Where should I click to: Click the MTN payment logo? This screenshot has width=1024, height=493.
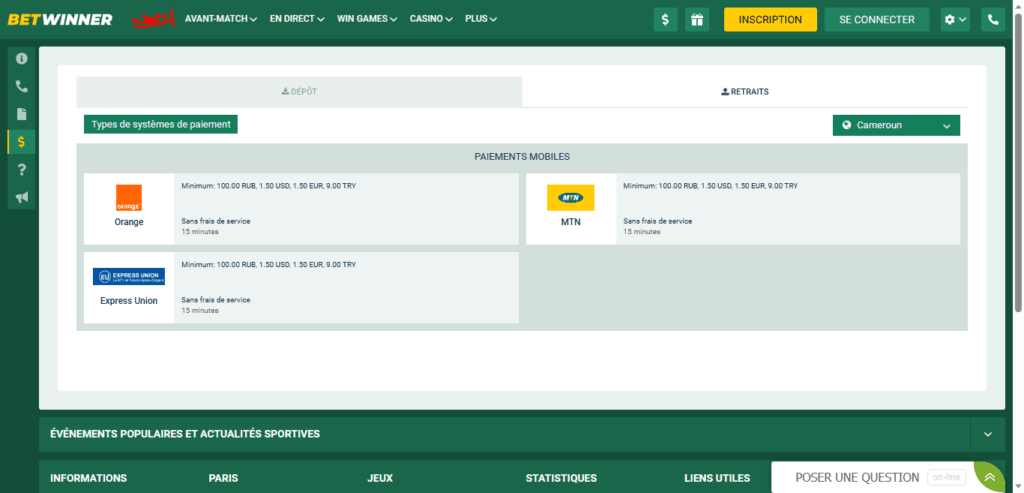click(571, 198)
